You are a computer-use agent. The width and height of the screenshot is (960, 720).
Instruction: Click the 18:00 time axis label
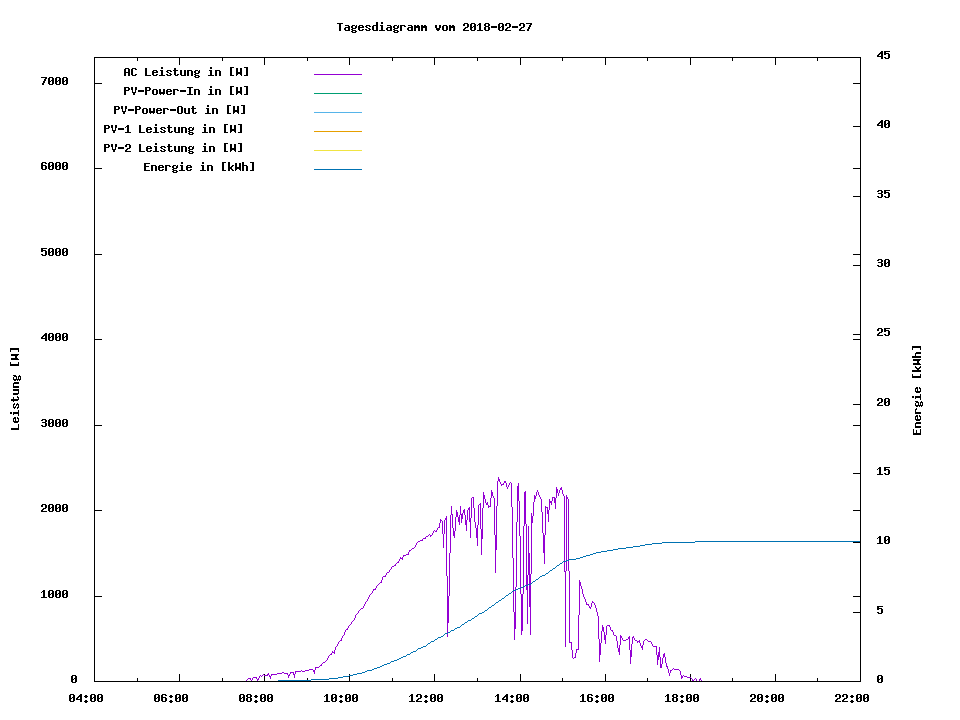682,698
